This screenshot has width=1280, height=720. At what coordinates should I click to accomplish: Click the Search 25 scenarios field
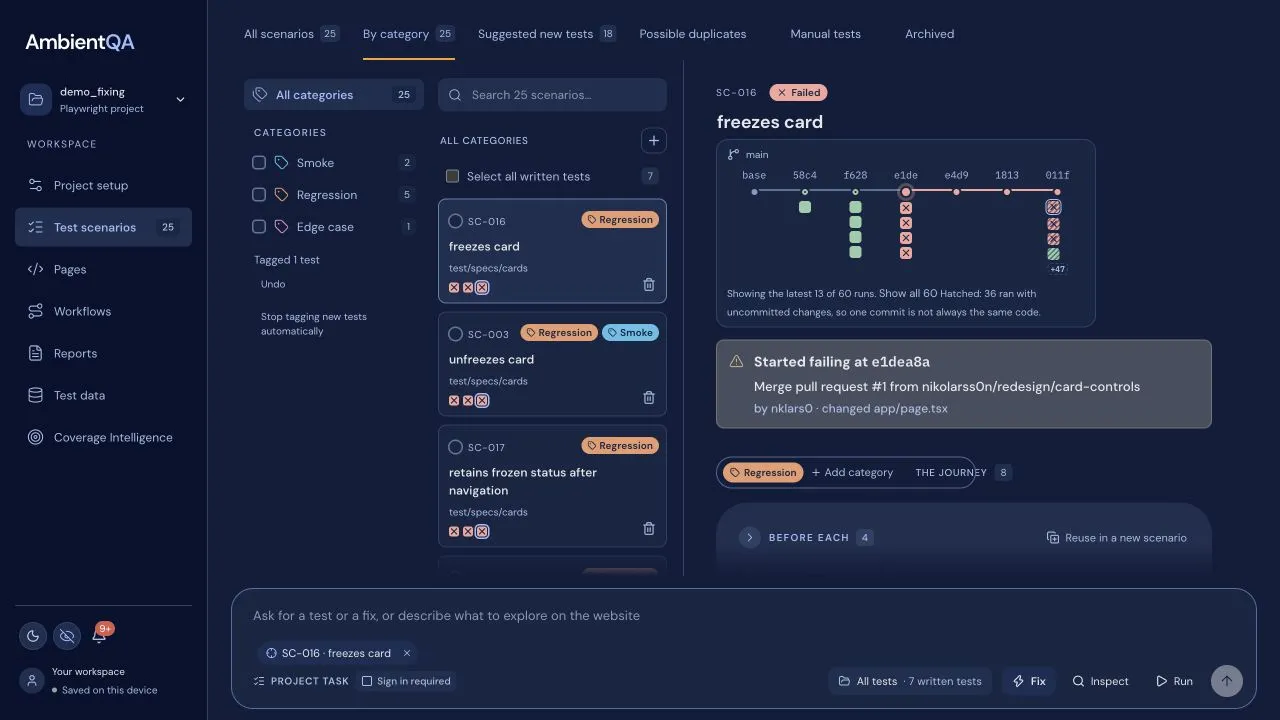click(x=552, y=95)
